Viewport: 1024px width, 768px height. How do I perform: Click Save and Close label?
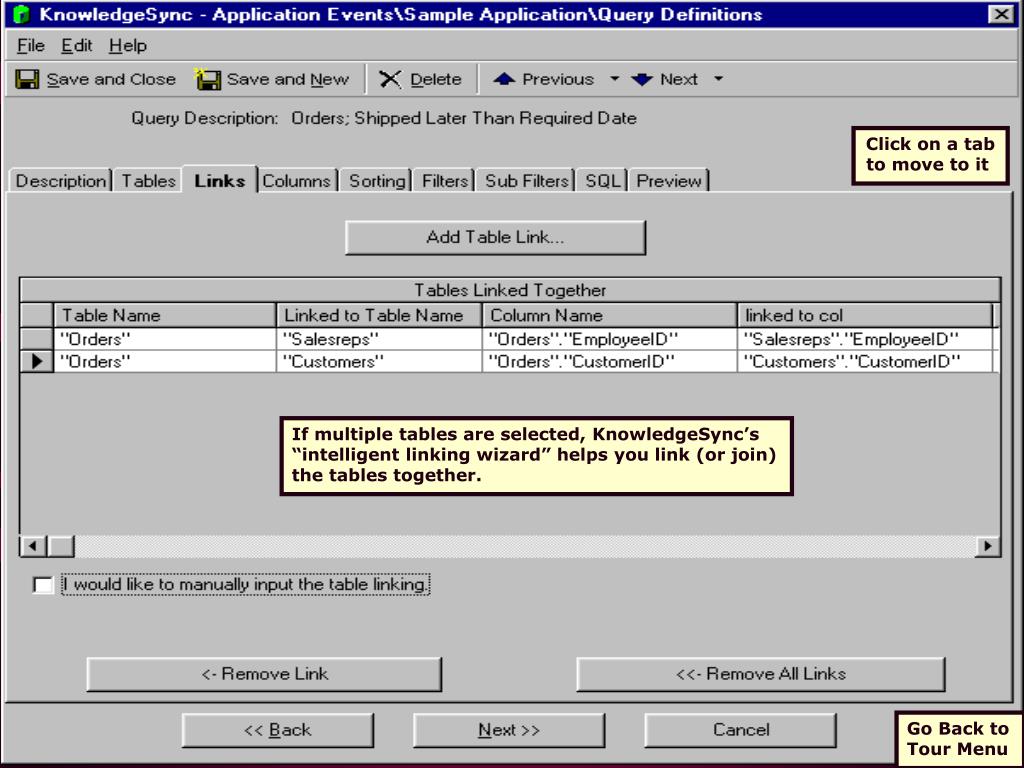(x=111, y=79)
